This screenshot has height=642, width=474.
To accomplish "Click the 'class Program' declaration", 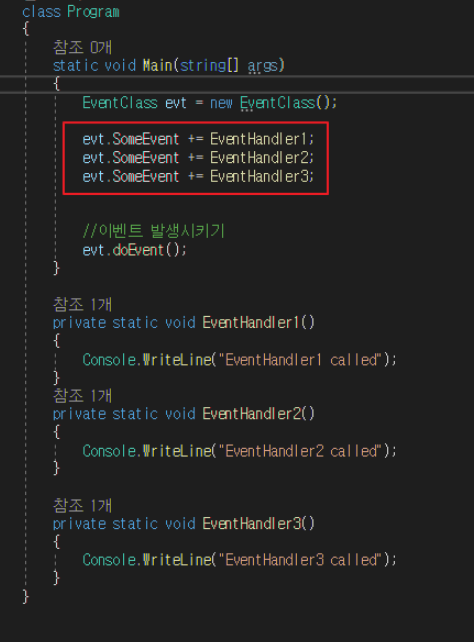I will point(71,11).
